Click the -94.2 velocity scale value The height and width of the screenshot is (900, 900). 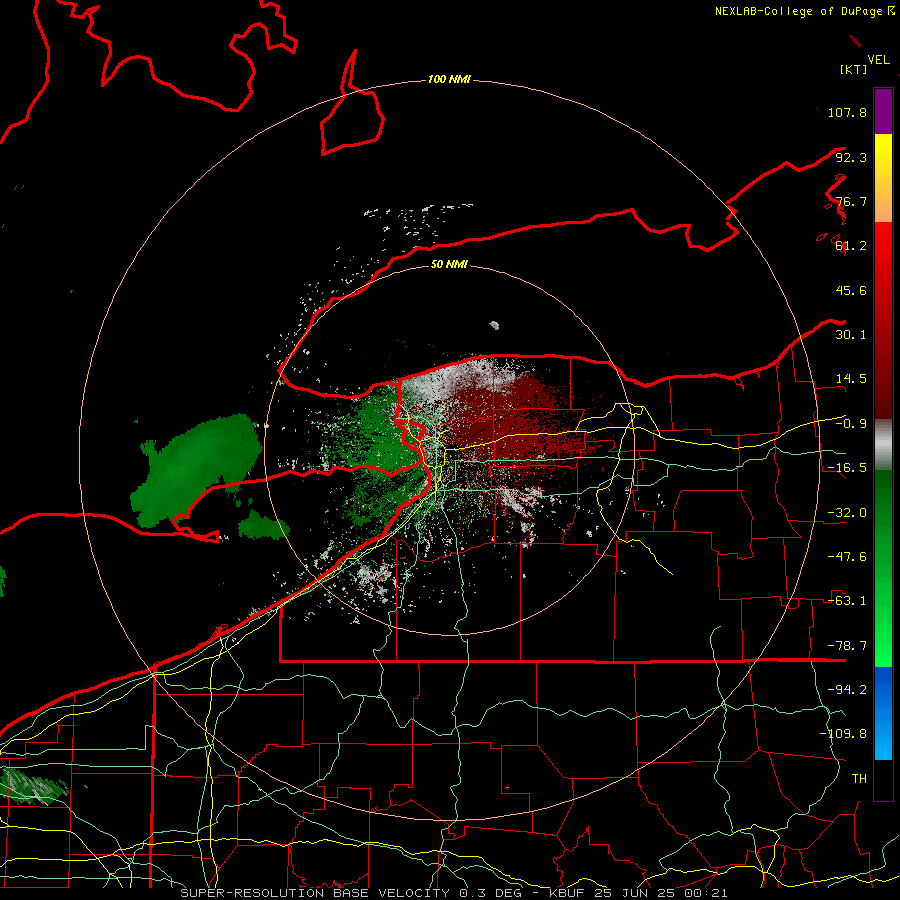847,690
